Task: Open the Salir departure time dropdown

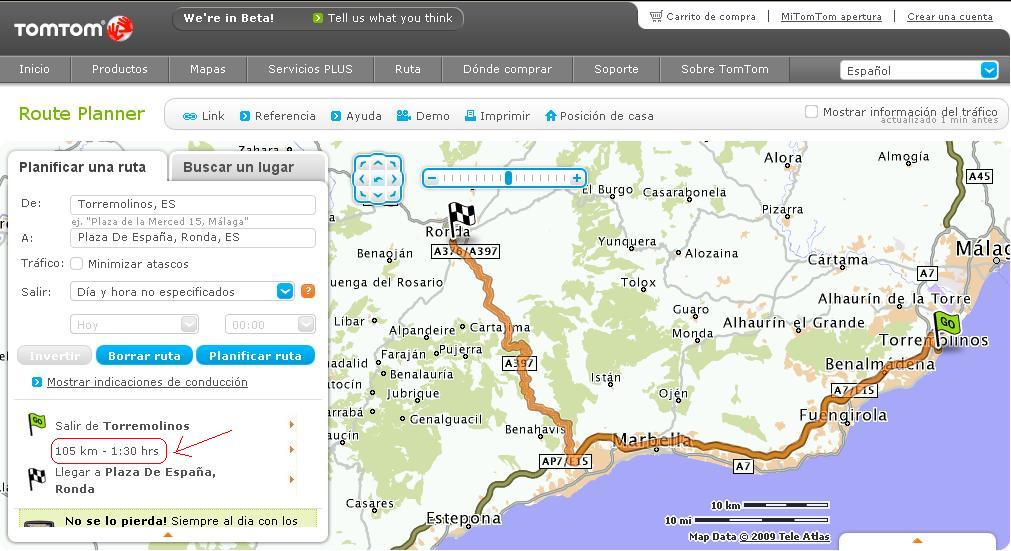Action: (x=182, y=291)
